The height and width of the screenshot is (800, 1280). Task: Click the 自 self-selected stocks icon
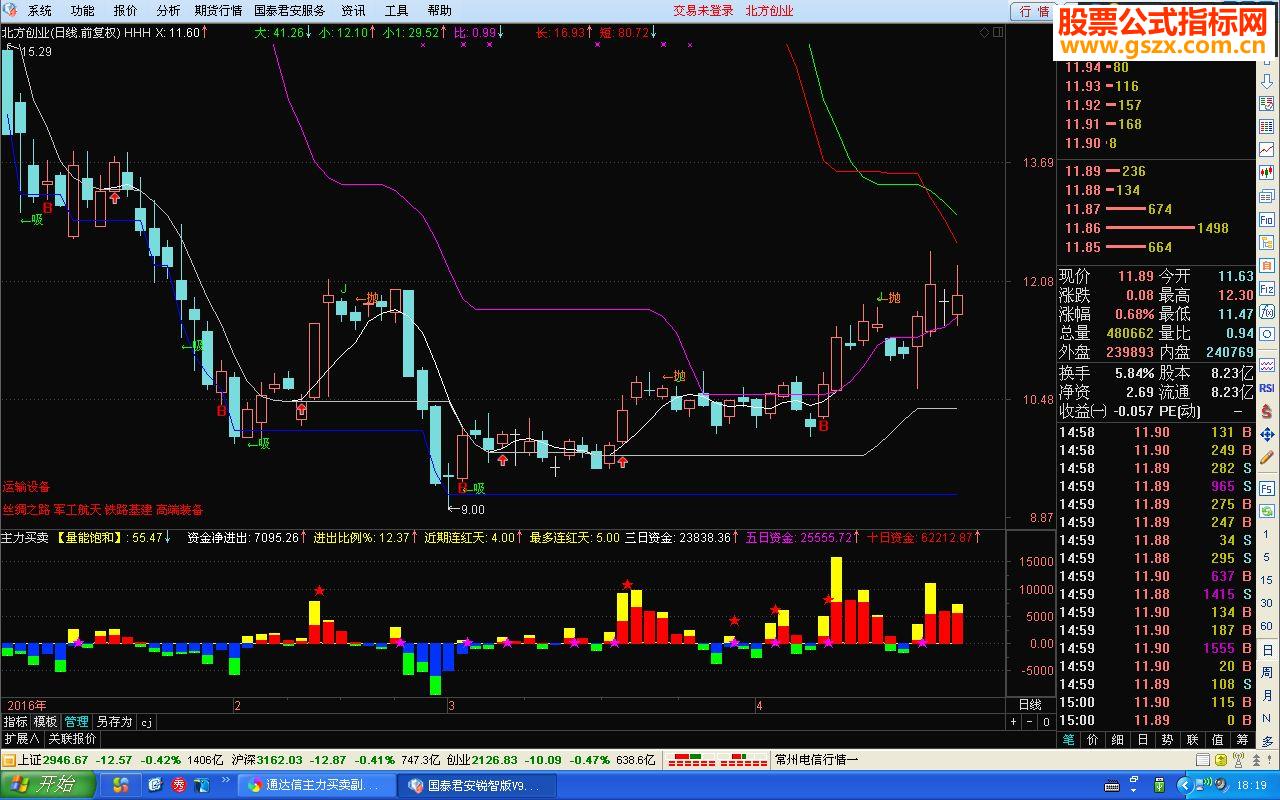[1267, 265]
